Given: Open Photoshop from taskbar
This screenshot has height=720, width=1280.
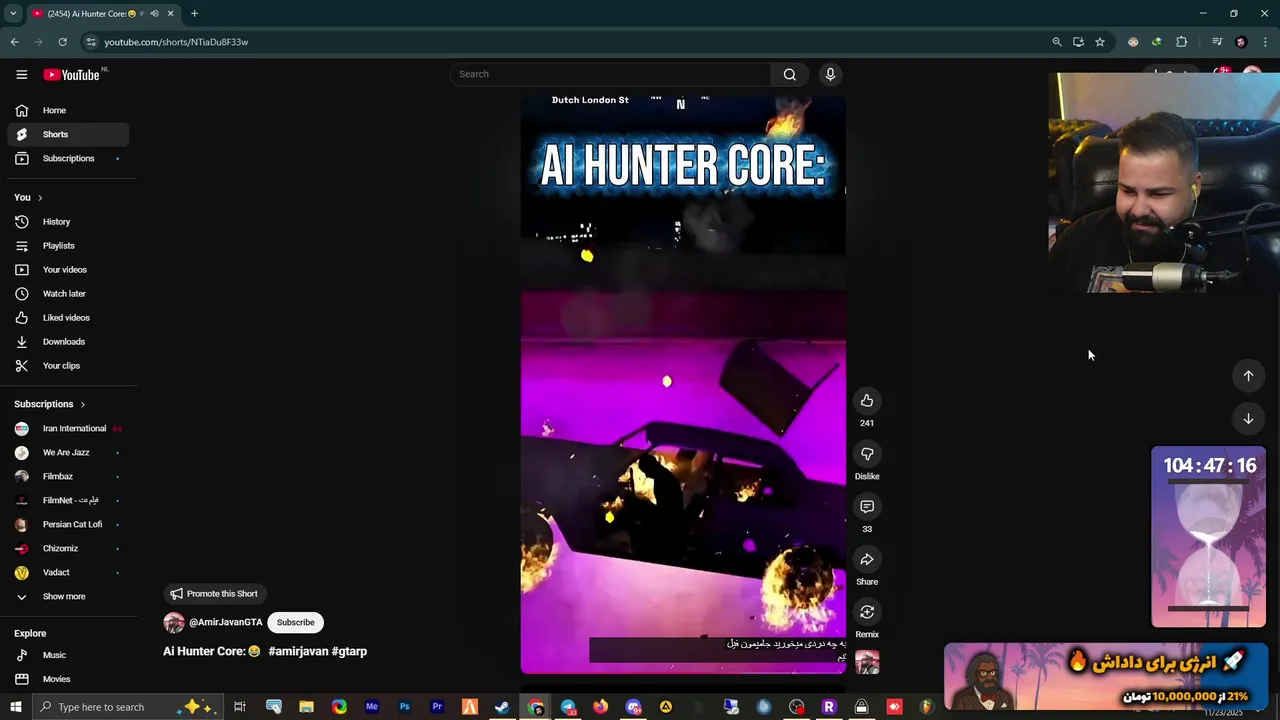Looking at the screenshot, I should pyautogui.click(x=404, y=707).
